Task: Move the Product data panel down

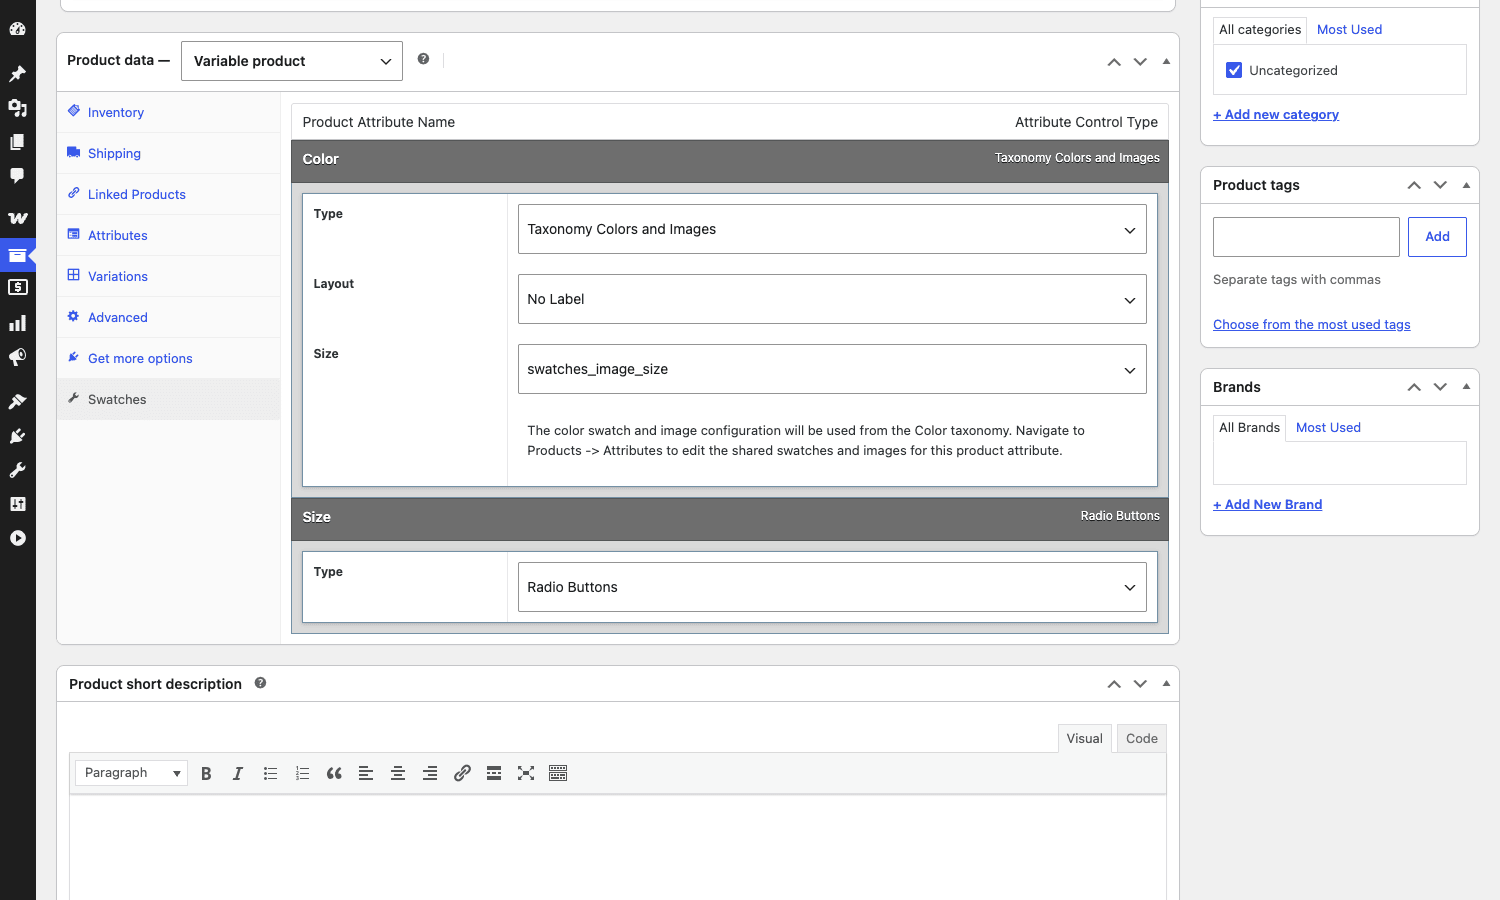Action: click(1140, 62)
